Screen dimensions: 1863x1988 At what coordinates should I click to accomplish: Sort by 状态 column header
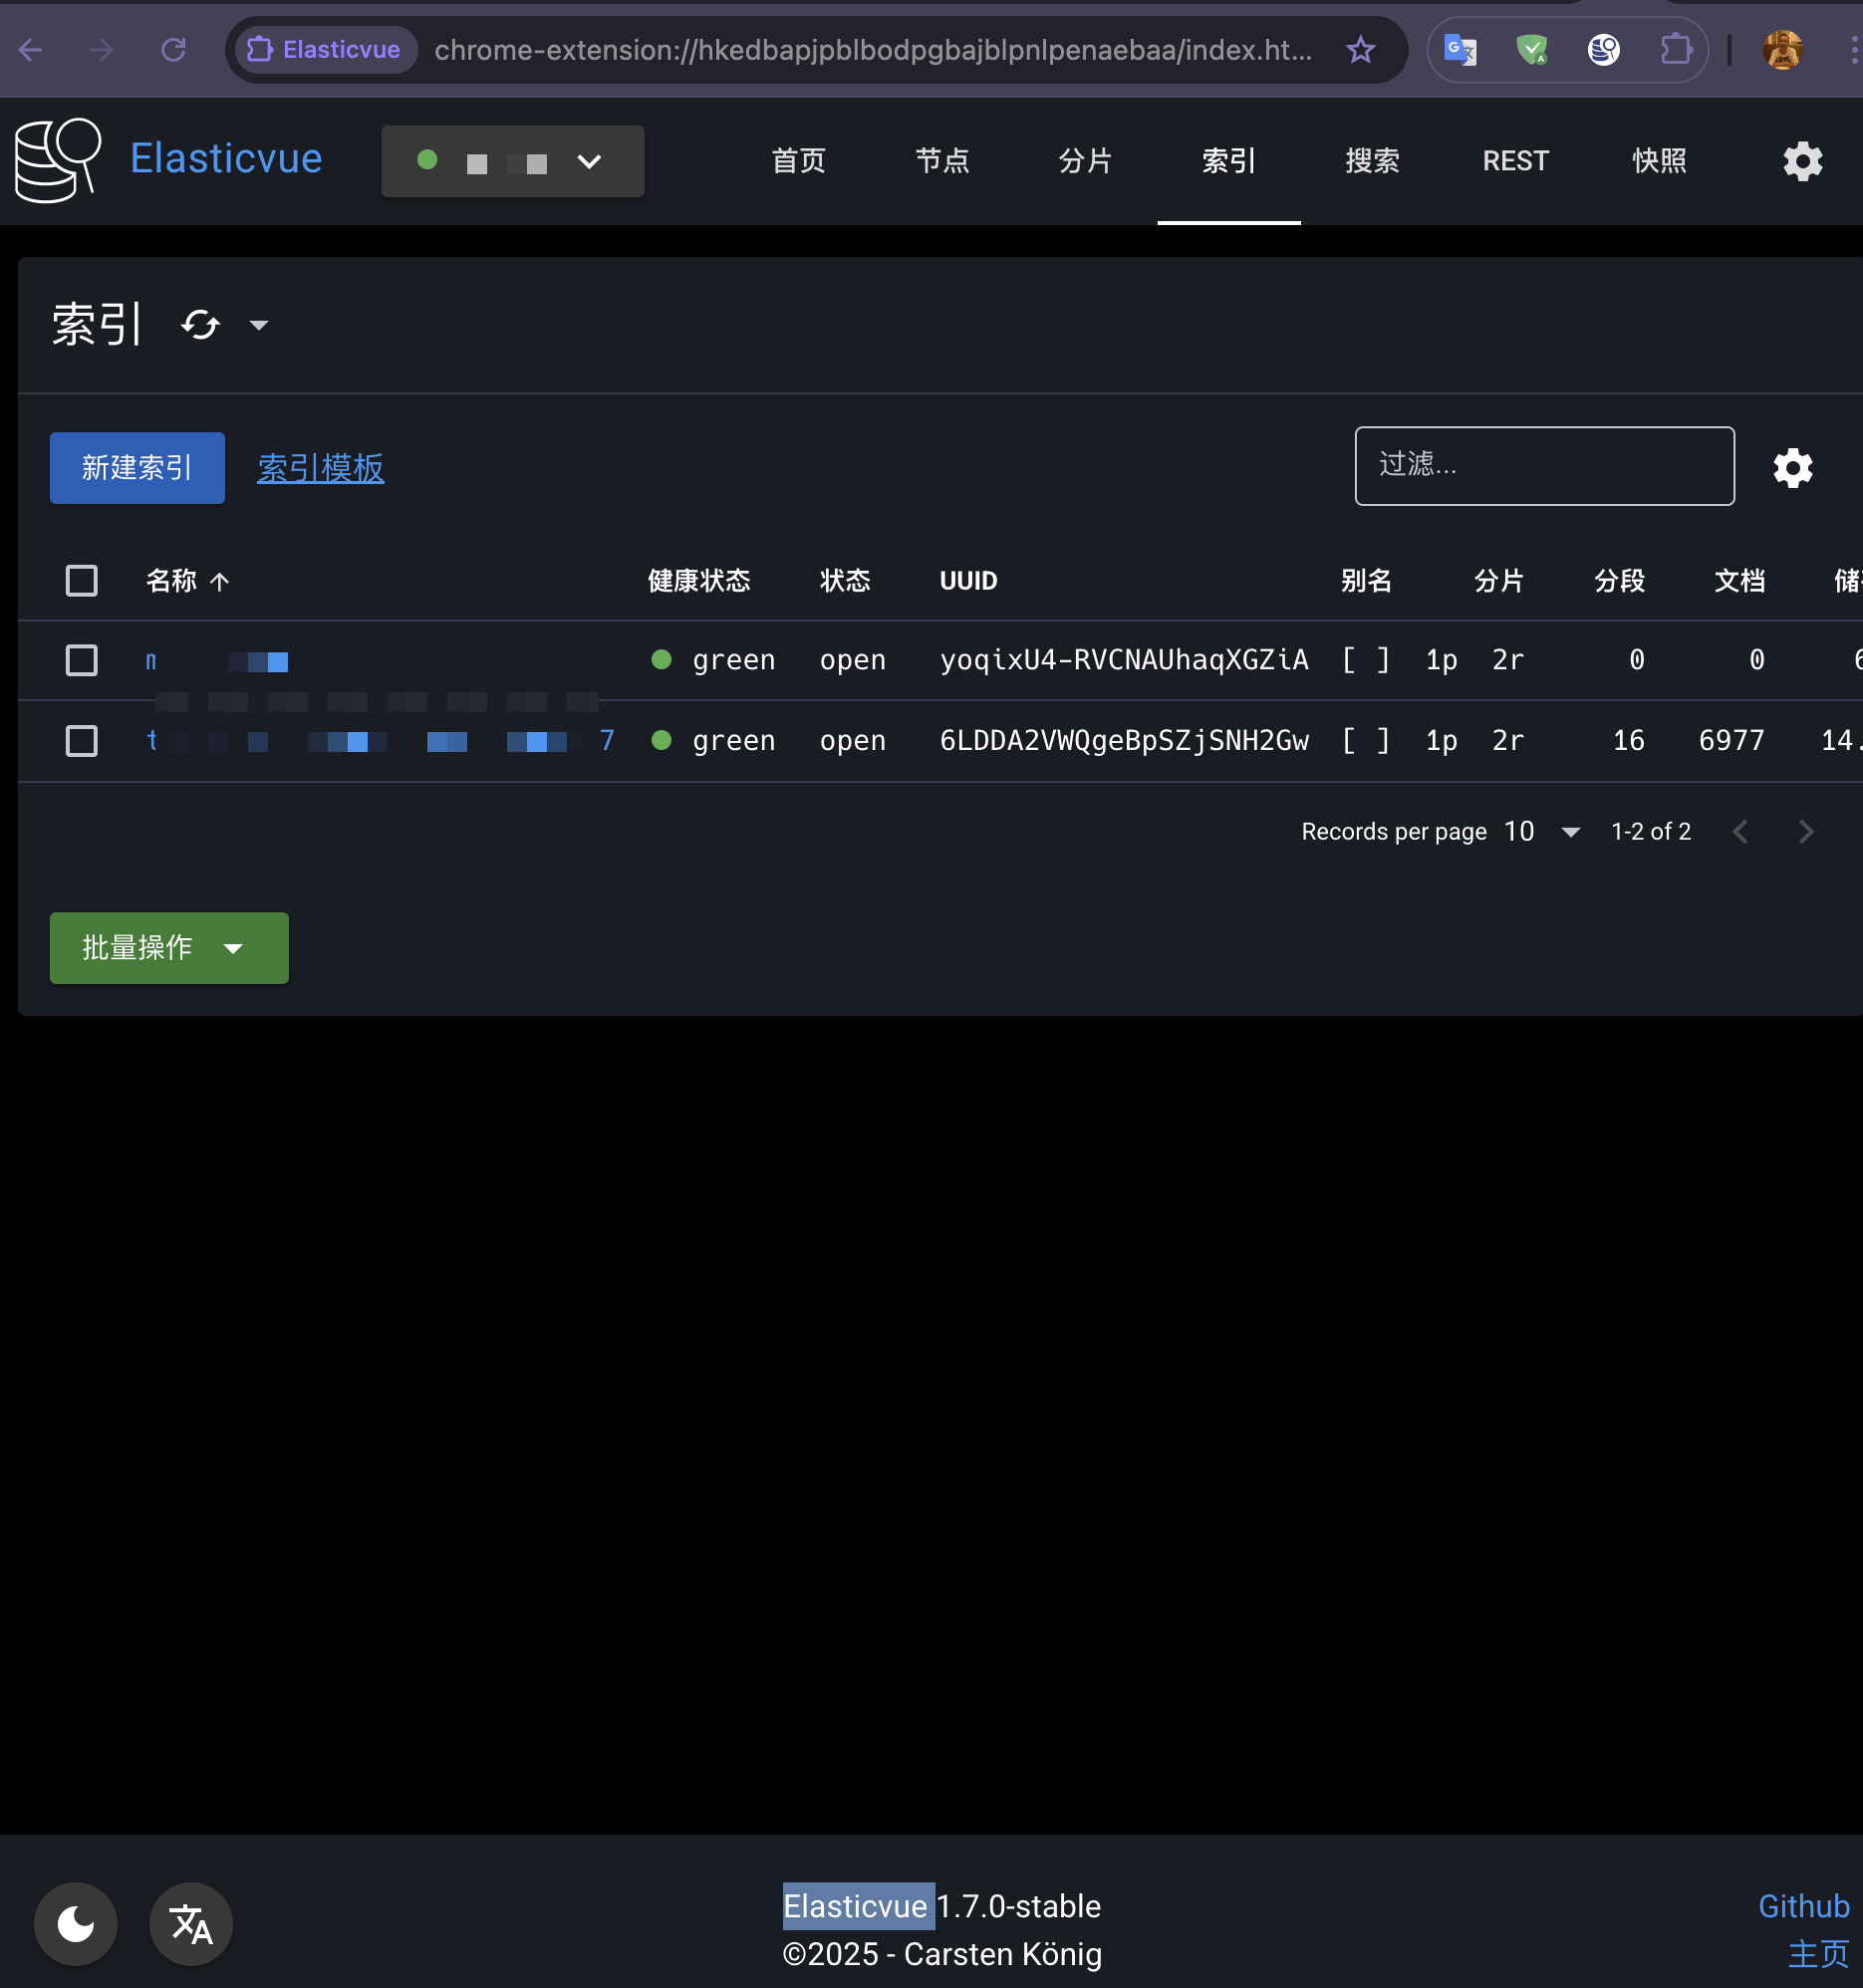[x=845, y=581]
